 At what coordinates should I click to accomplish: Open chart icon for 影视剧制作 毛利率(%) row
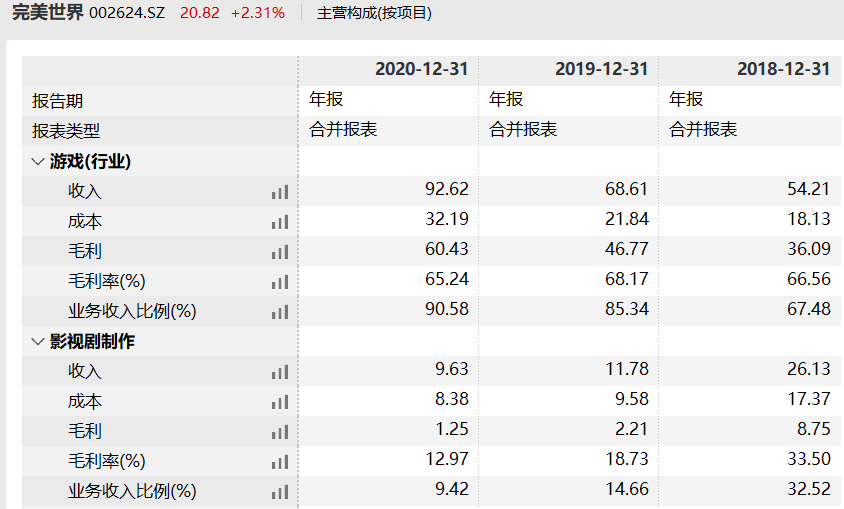280,462
